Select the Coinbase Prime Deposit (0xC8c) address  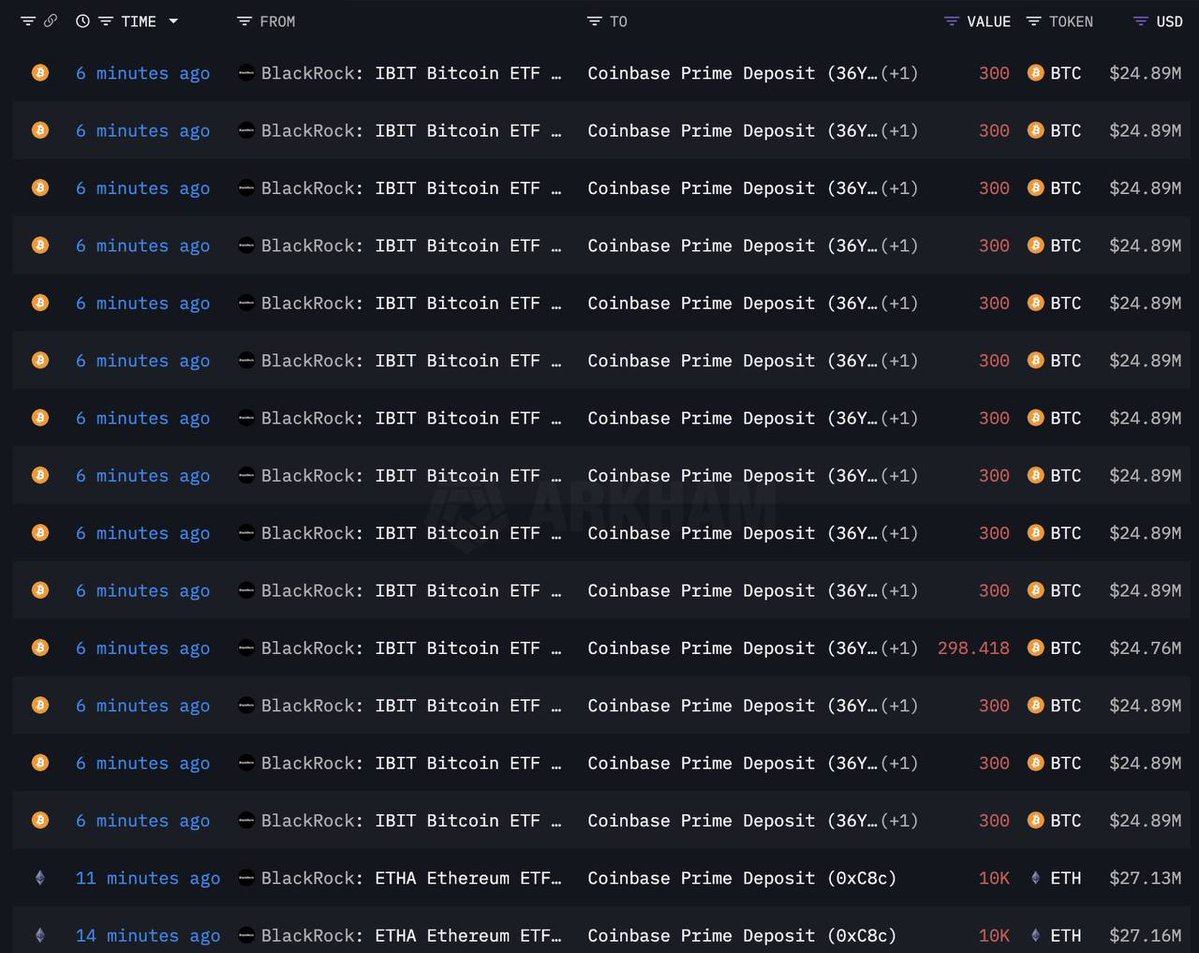(x=742, y=878)
